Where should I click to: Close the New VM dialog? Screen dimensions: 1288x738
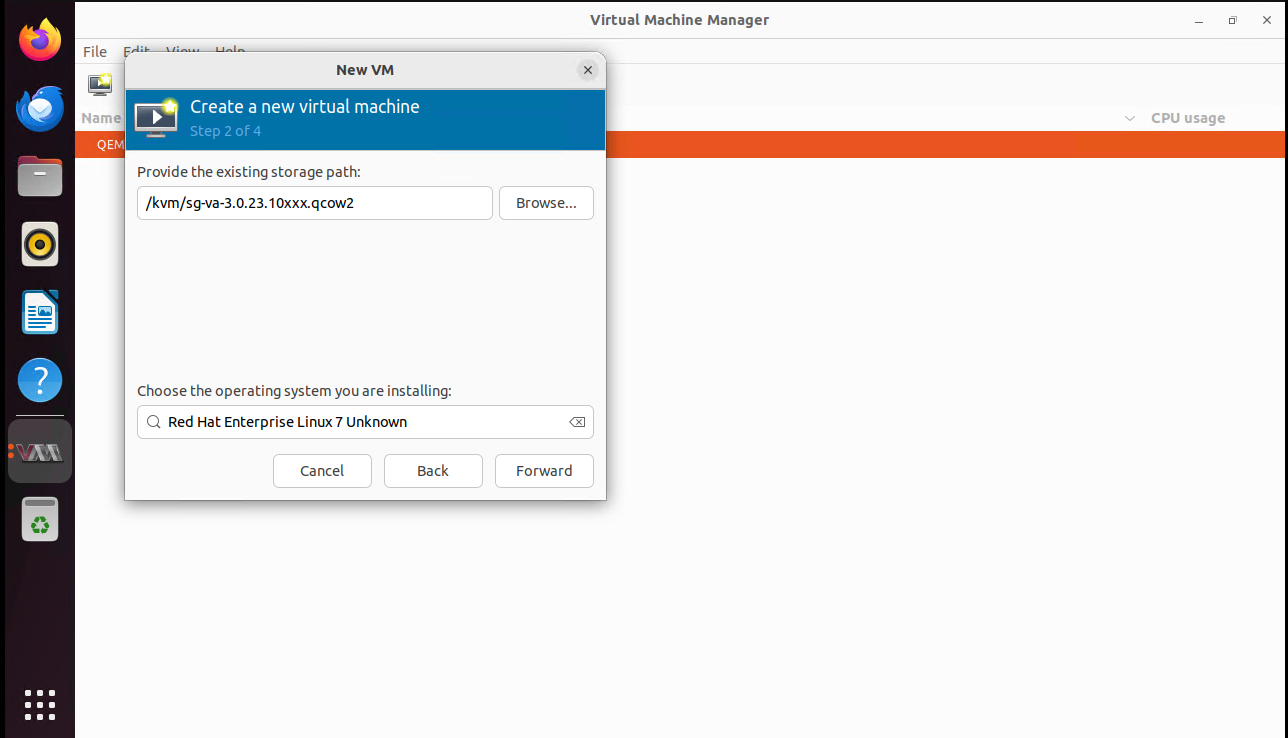point(588,70)
